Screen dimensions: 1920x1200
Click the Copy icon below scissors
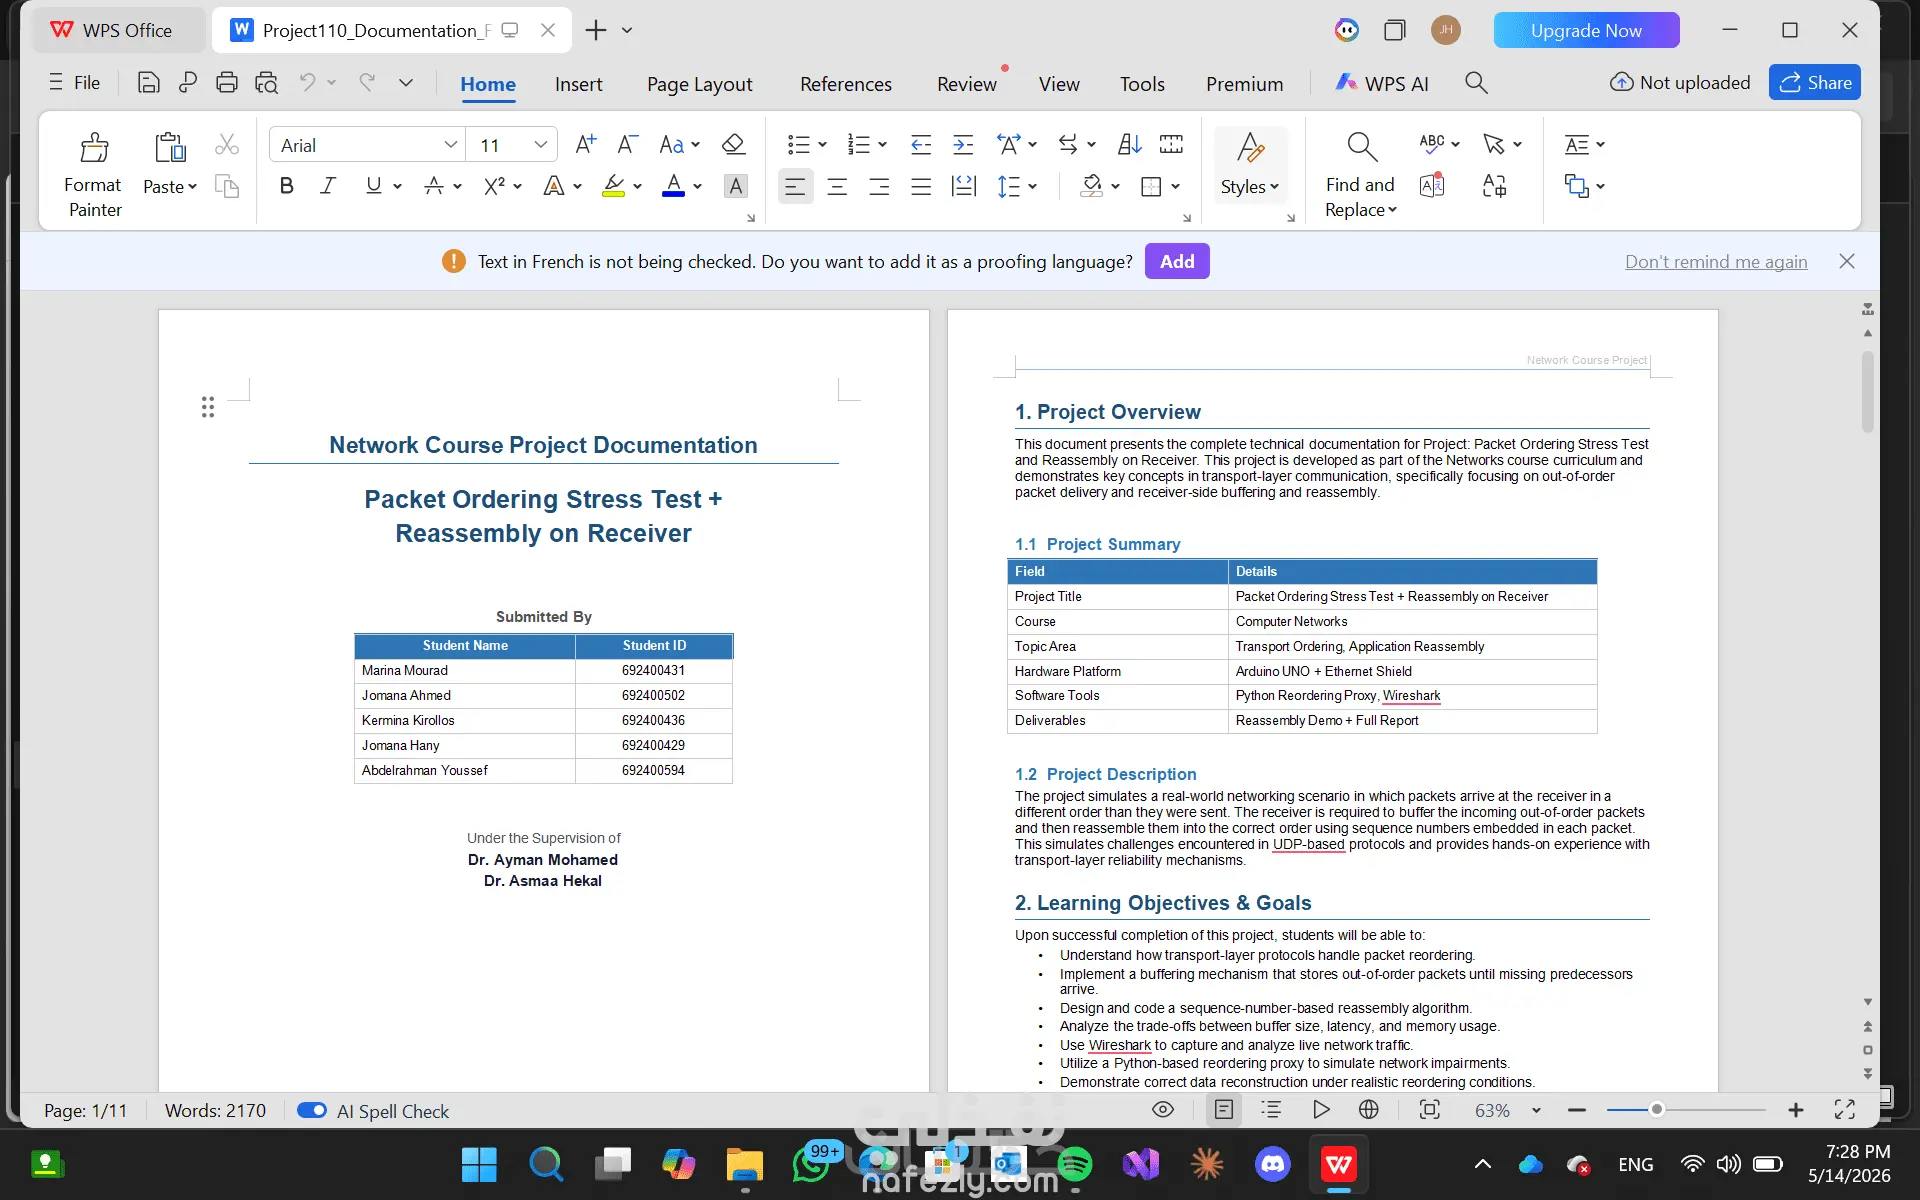tap(227, 186)
